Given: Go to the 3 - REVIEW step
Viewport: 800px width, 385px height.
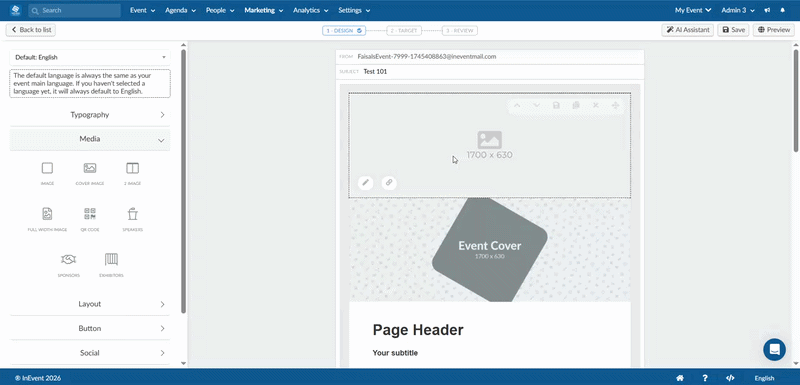Looking at the screenshot, I should (460, 31).
